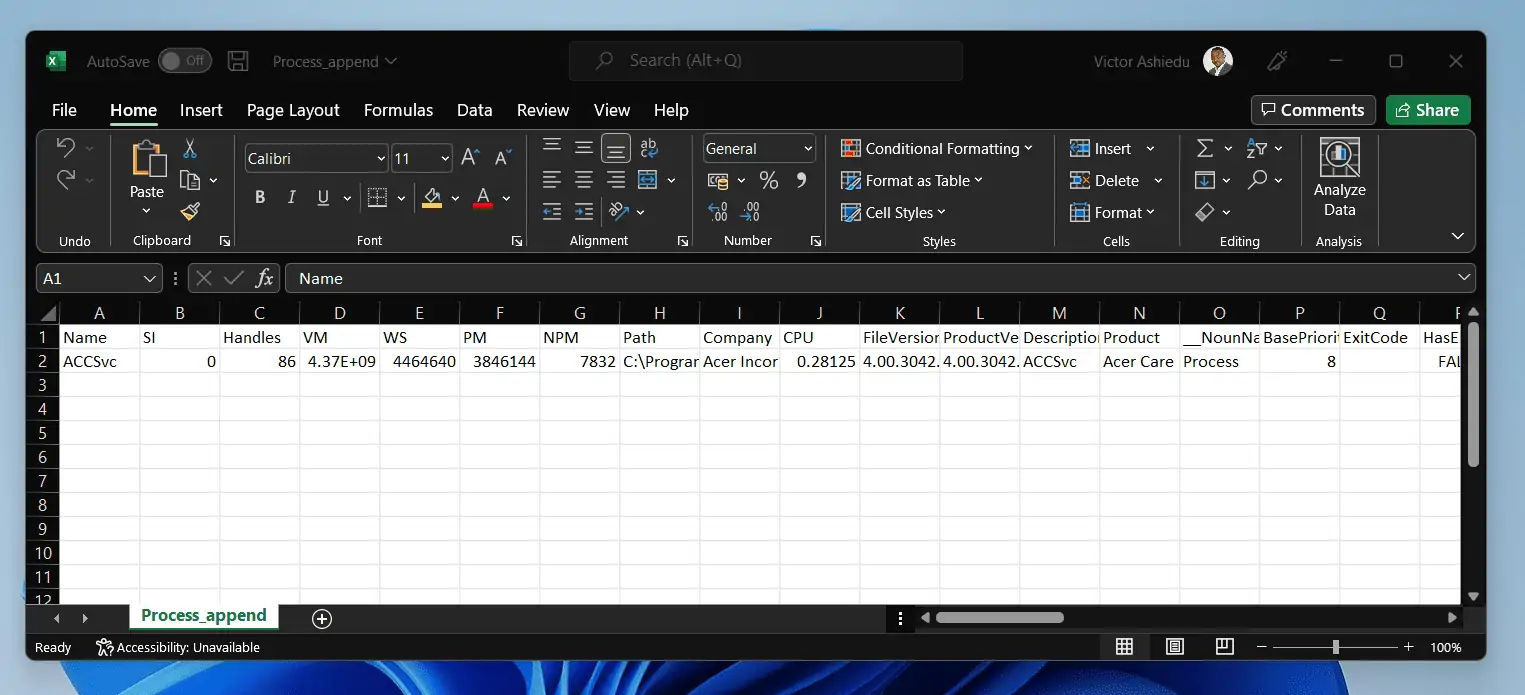Open the Name Box dropdown arrow

(150, 278)
